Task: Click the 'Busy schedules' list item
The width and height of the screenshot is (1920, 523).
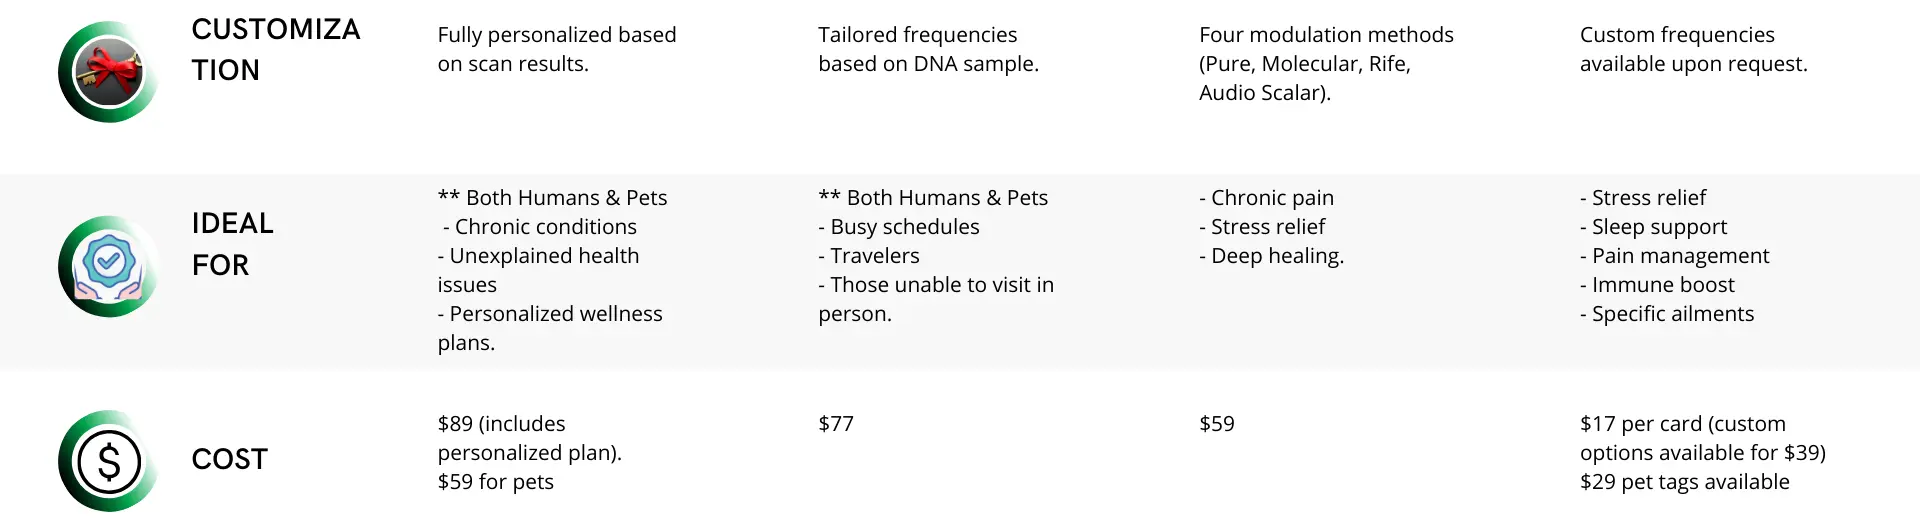Action: tap(899, 227)
